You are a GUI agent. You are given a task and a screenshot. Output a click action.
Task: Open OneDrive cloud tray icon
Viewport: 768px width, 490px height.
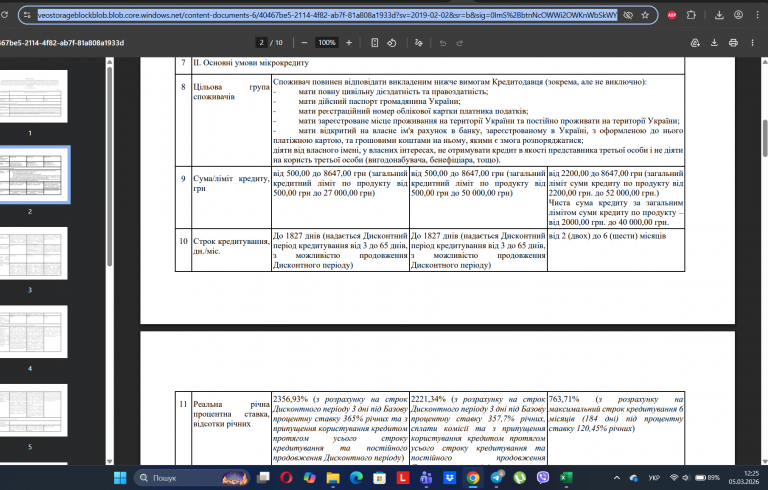coord(634,477)
